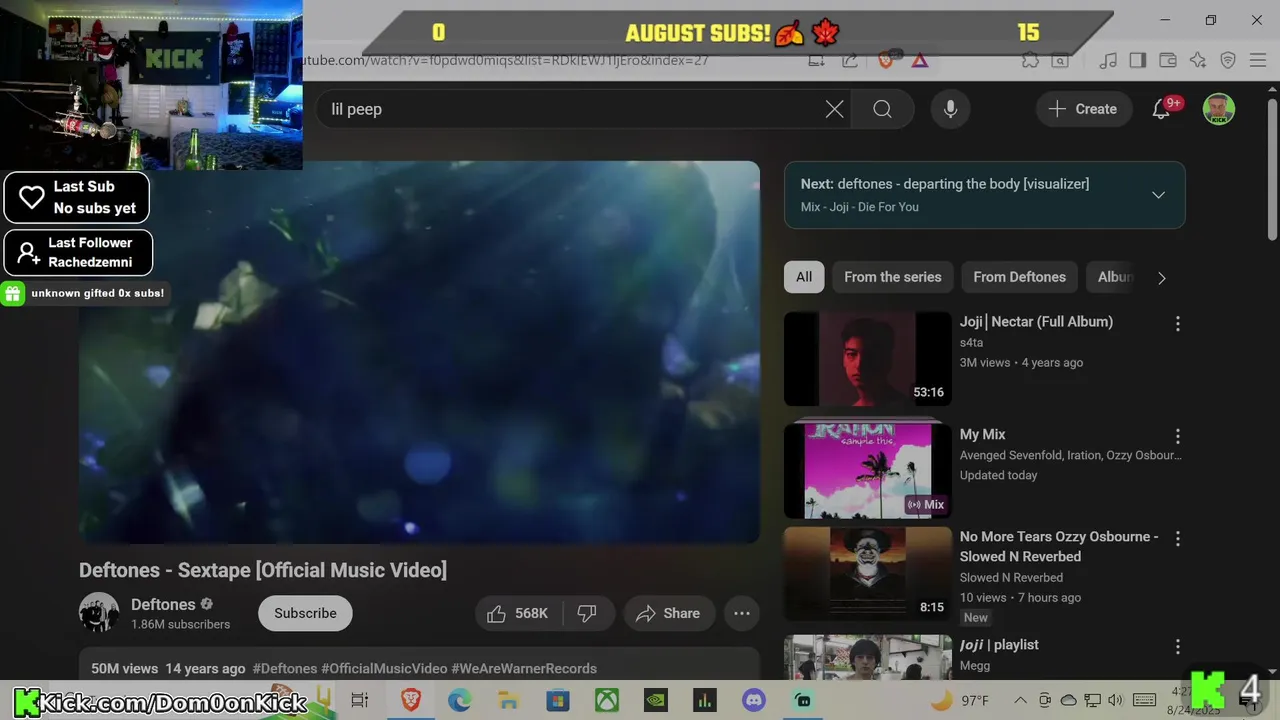Open Microsoft Edge from the taskbar

click(x=460, y=700)
